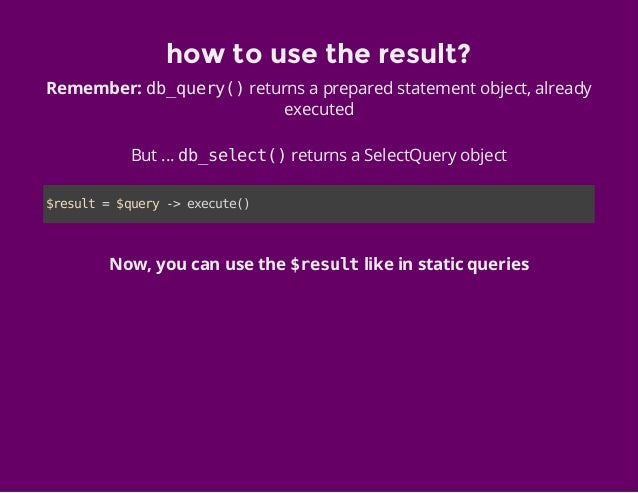Click 'But ...' at the sentence start
Screen dimensions: 638x493
(x=153, y=155)
